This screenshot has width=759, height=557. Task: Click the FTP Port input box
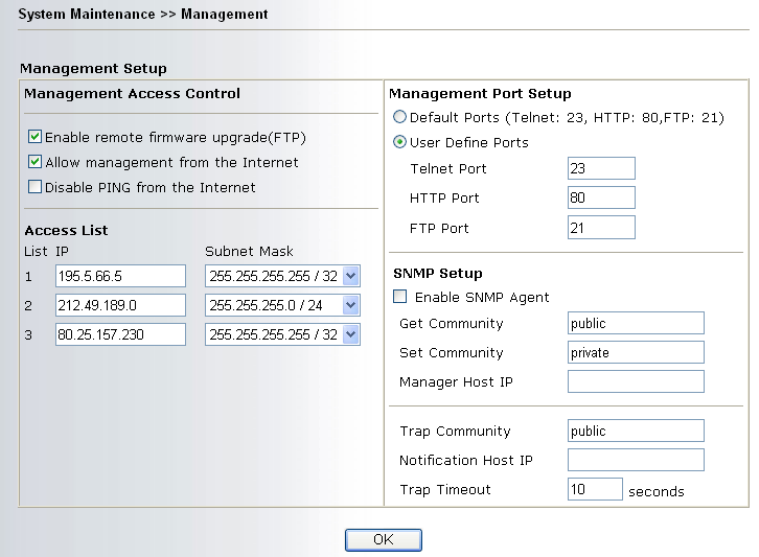pyautogui.click(x=600, y=228)
